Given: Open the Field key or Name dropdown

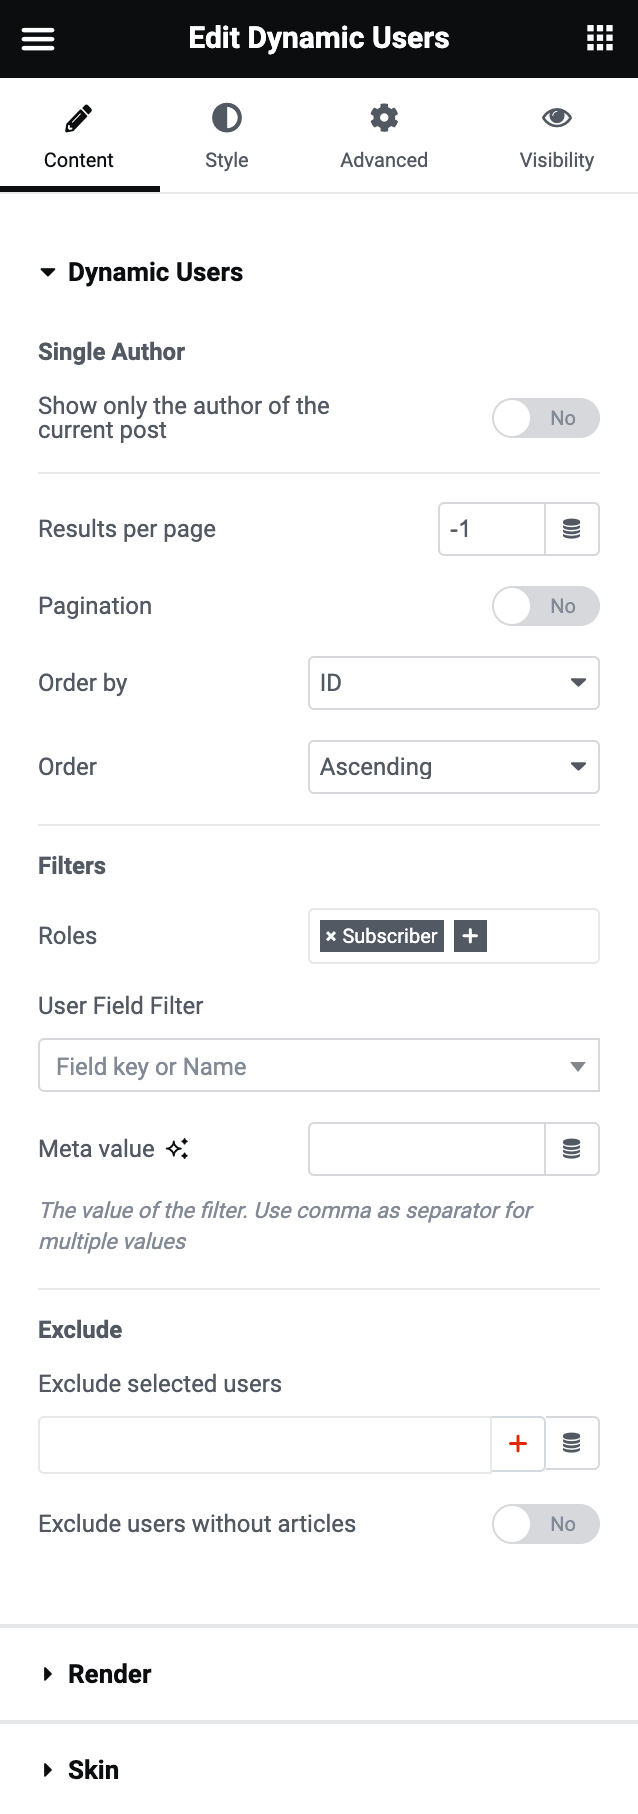Looking at the screenshot, I should click(x=318, y=1067).
